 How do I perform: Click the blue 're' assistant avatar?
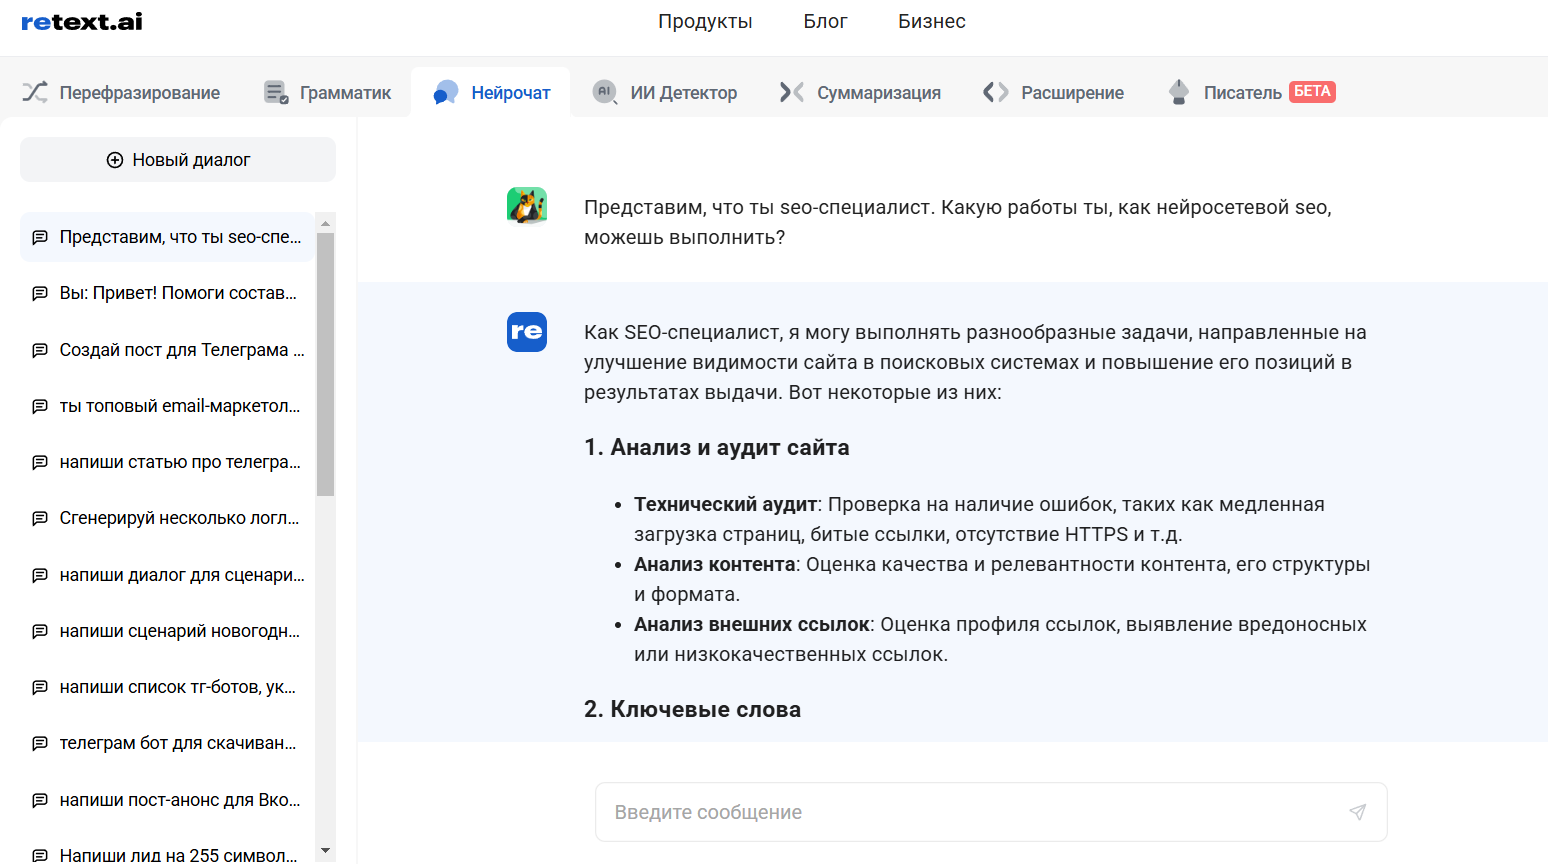coord(527,332)
